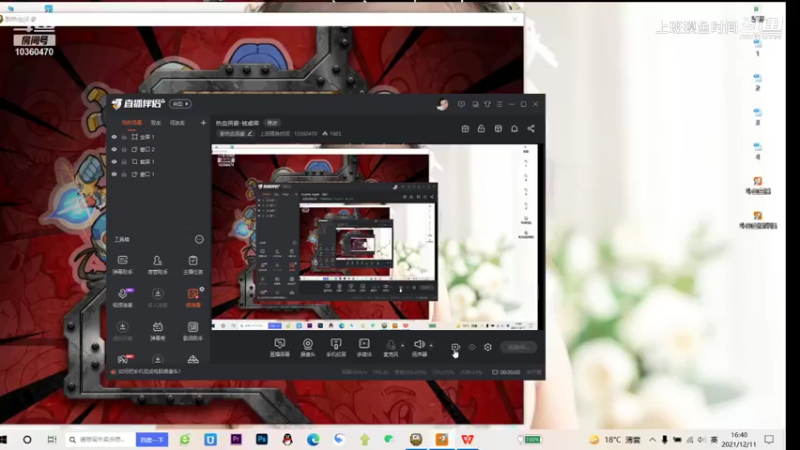Open Photoshop from the Windows taskbar
The image size is (800, 450).
click(262, 439)
